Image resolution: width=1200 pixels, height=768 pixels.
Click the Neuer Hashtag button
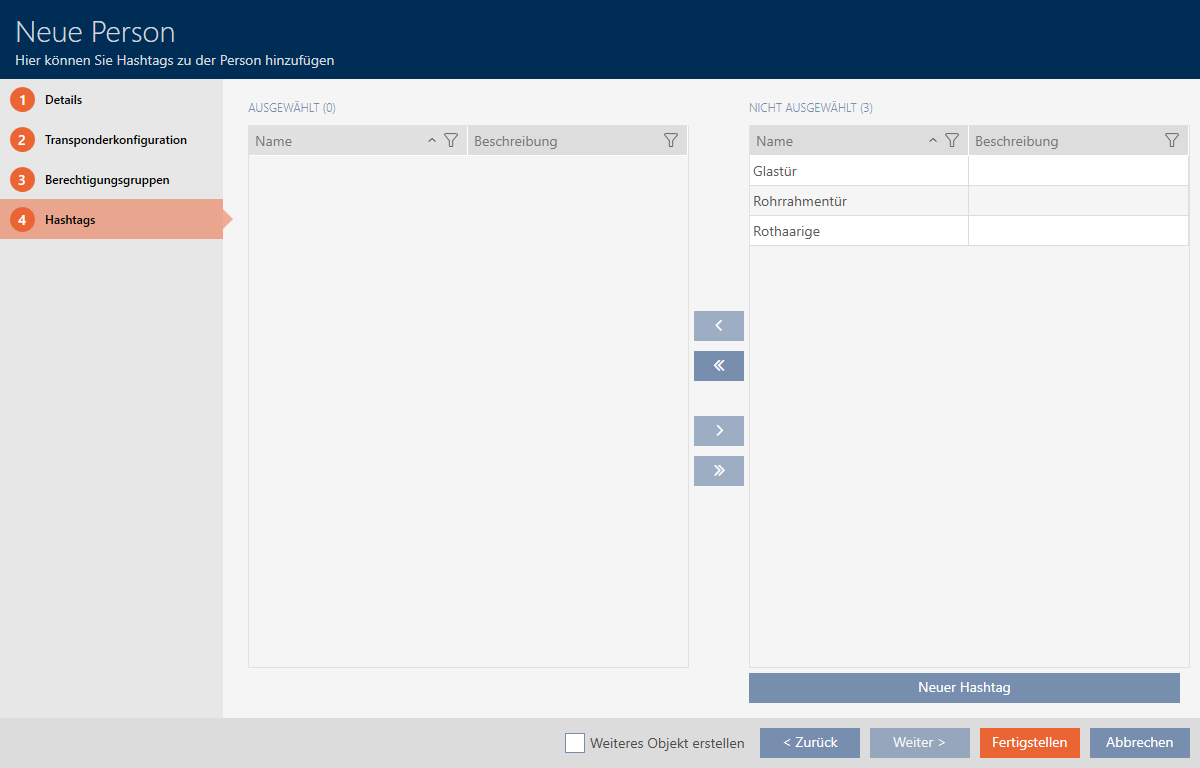pos(964,688)
